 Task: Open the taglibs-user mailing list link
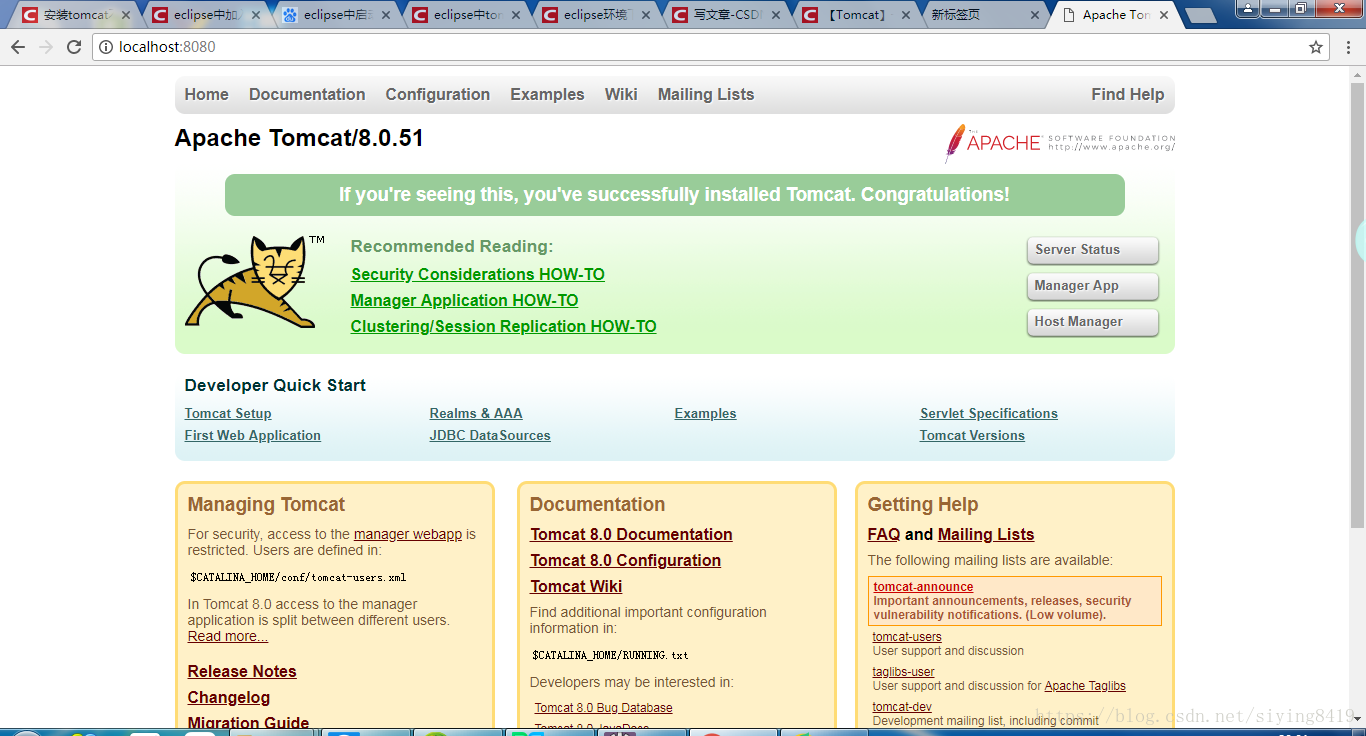(x=904, y=672)
